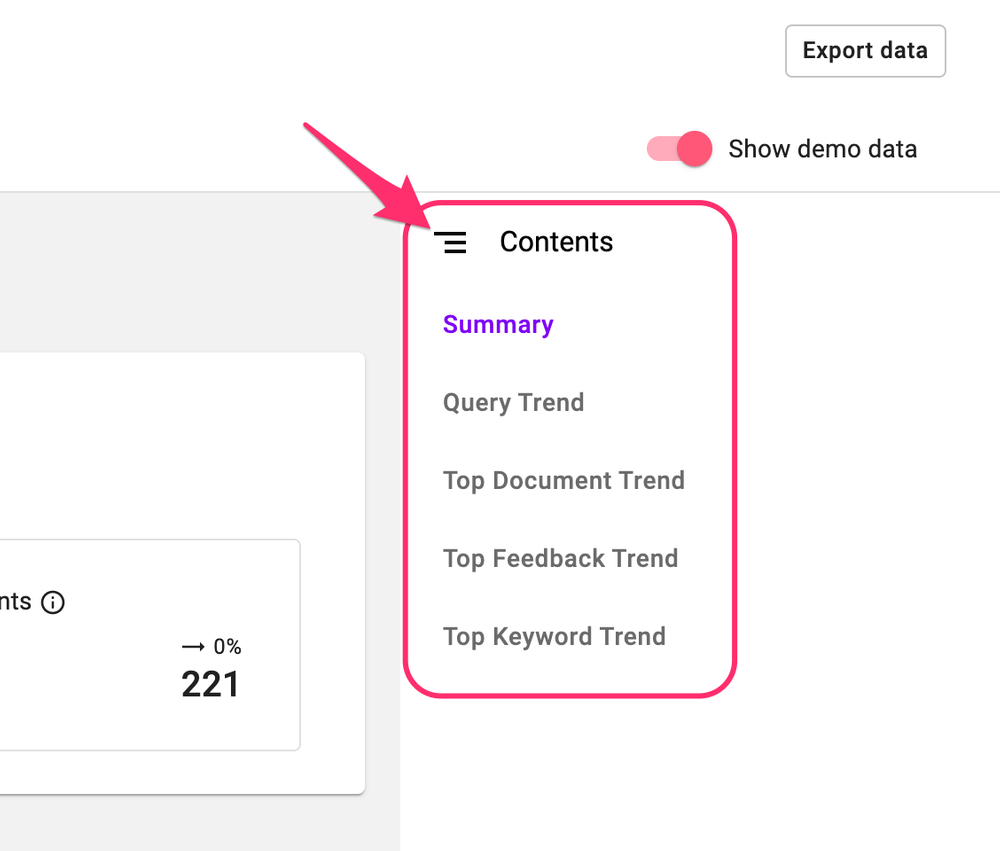
Task: Select the rightward arrow next to 0%
Action: pos(192,646)
